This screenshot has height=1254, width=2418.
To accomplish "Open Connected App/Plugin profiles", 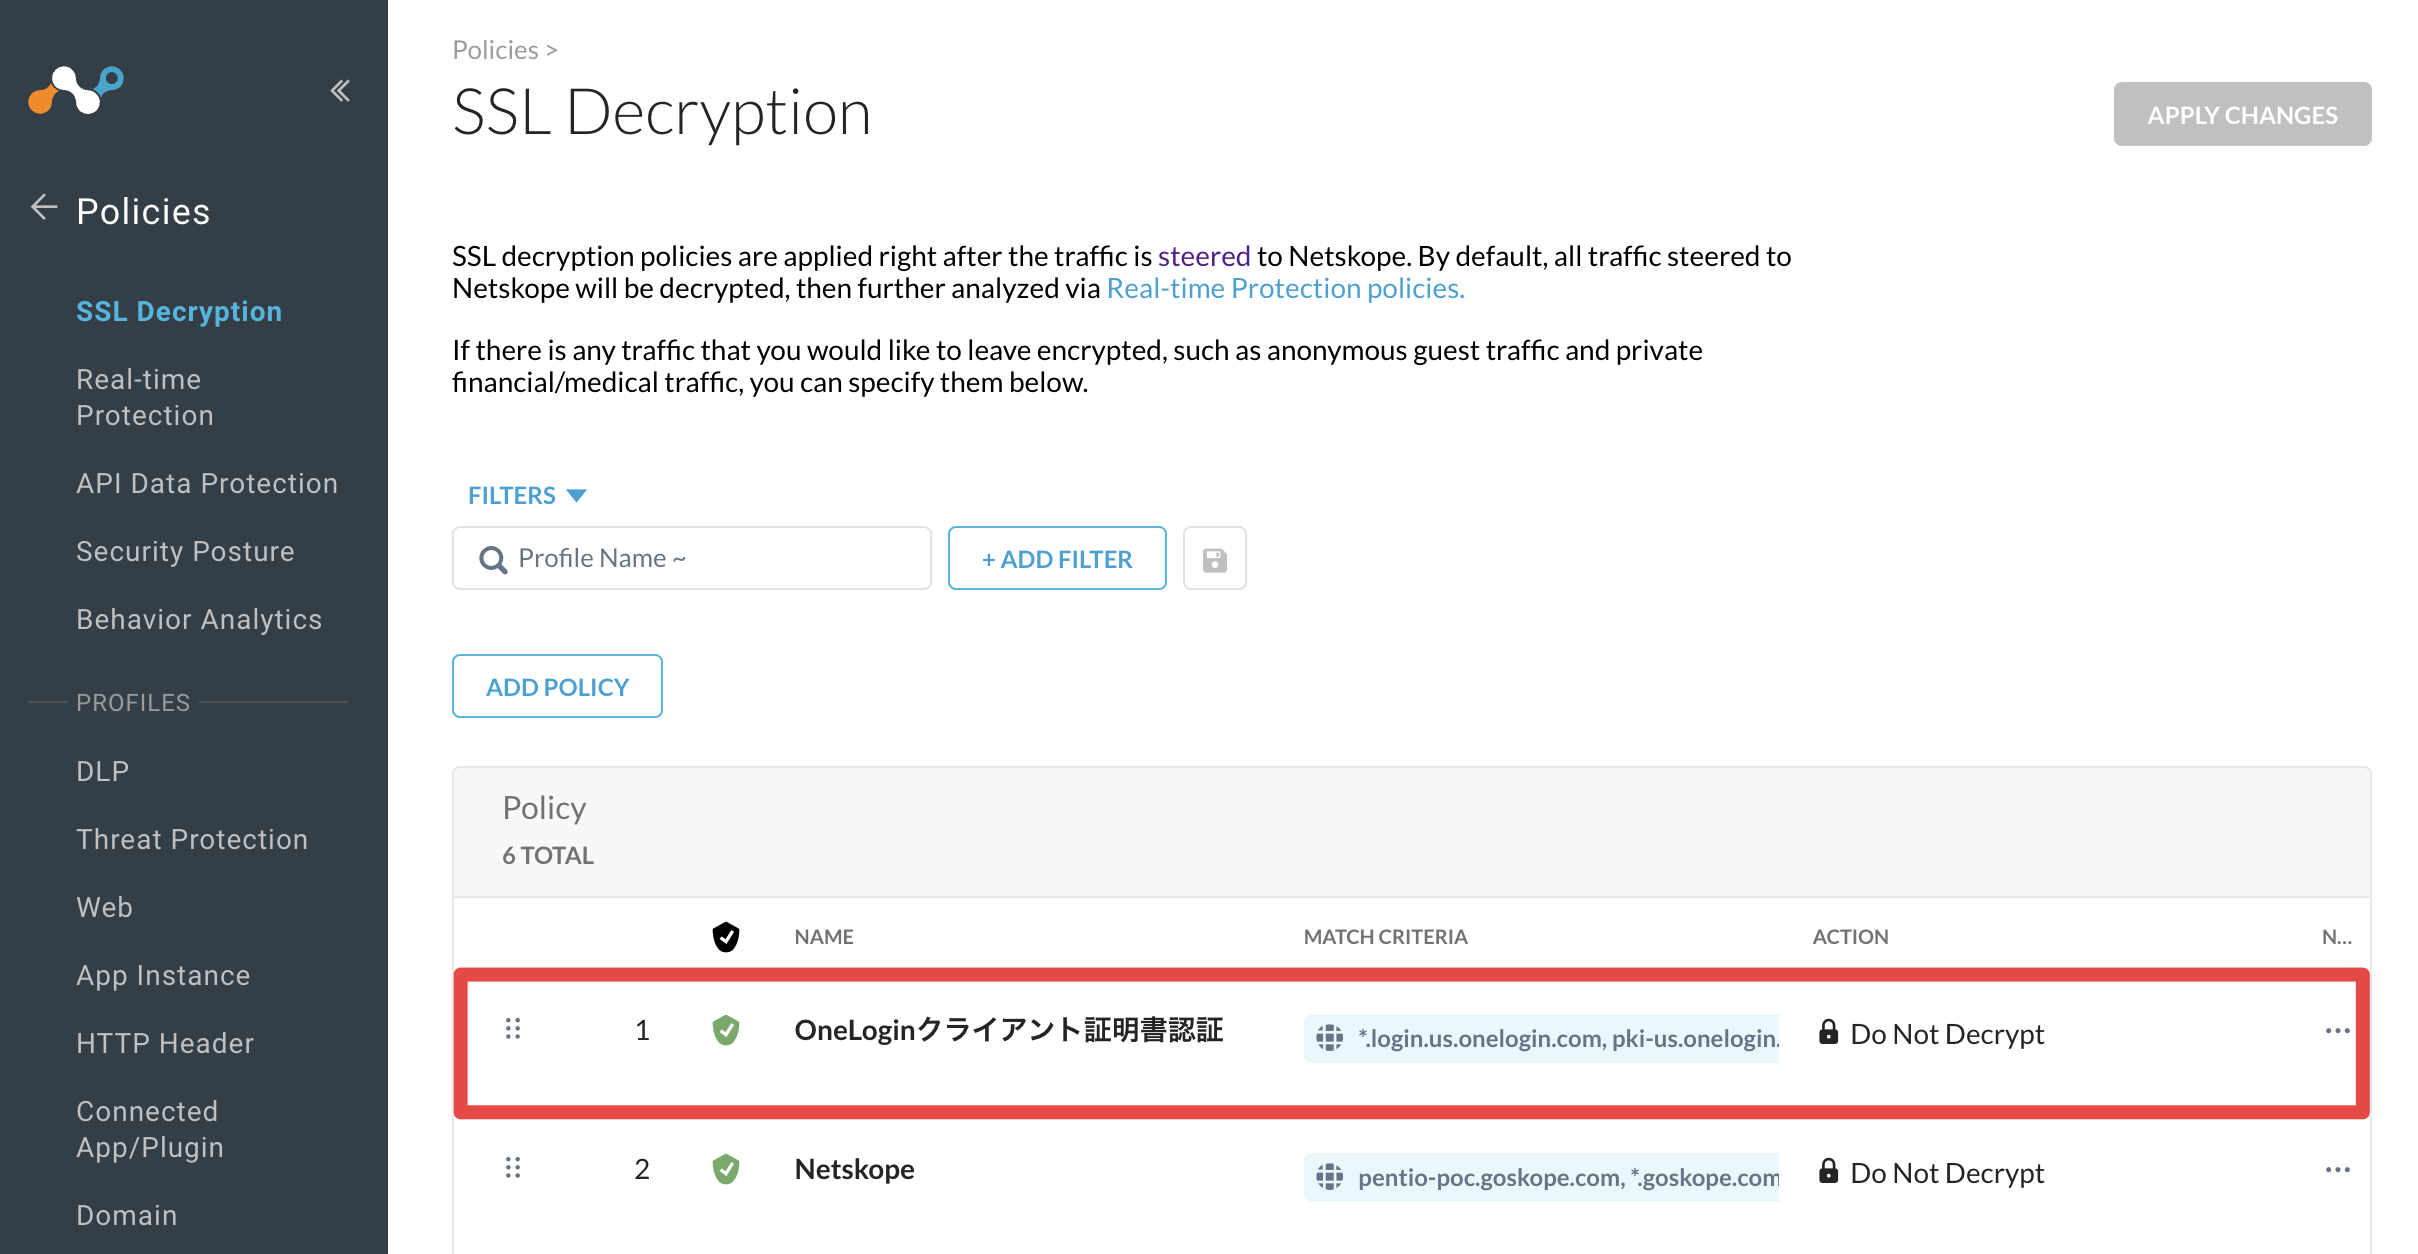I will tap(150, 1129).
